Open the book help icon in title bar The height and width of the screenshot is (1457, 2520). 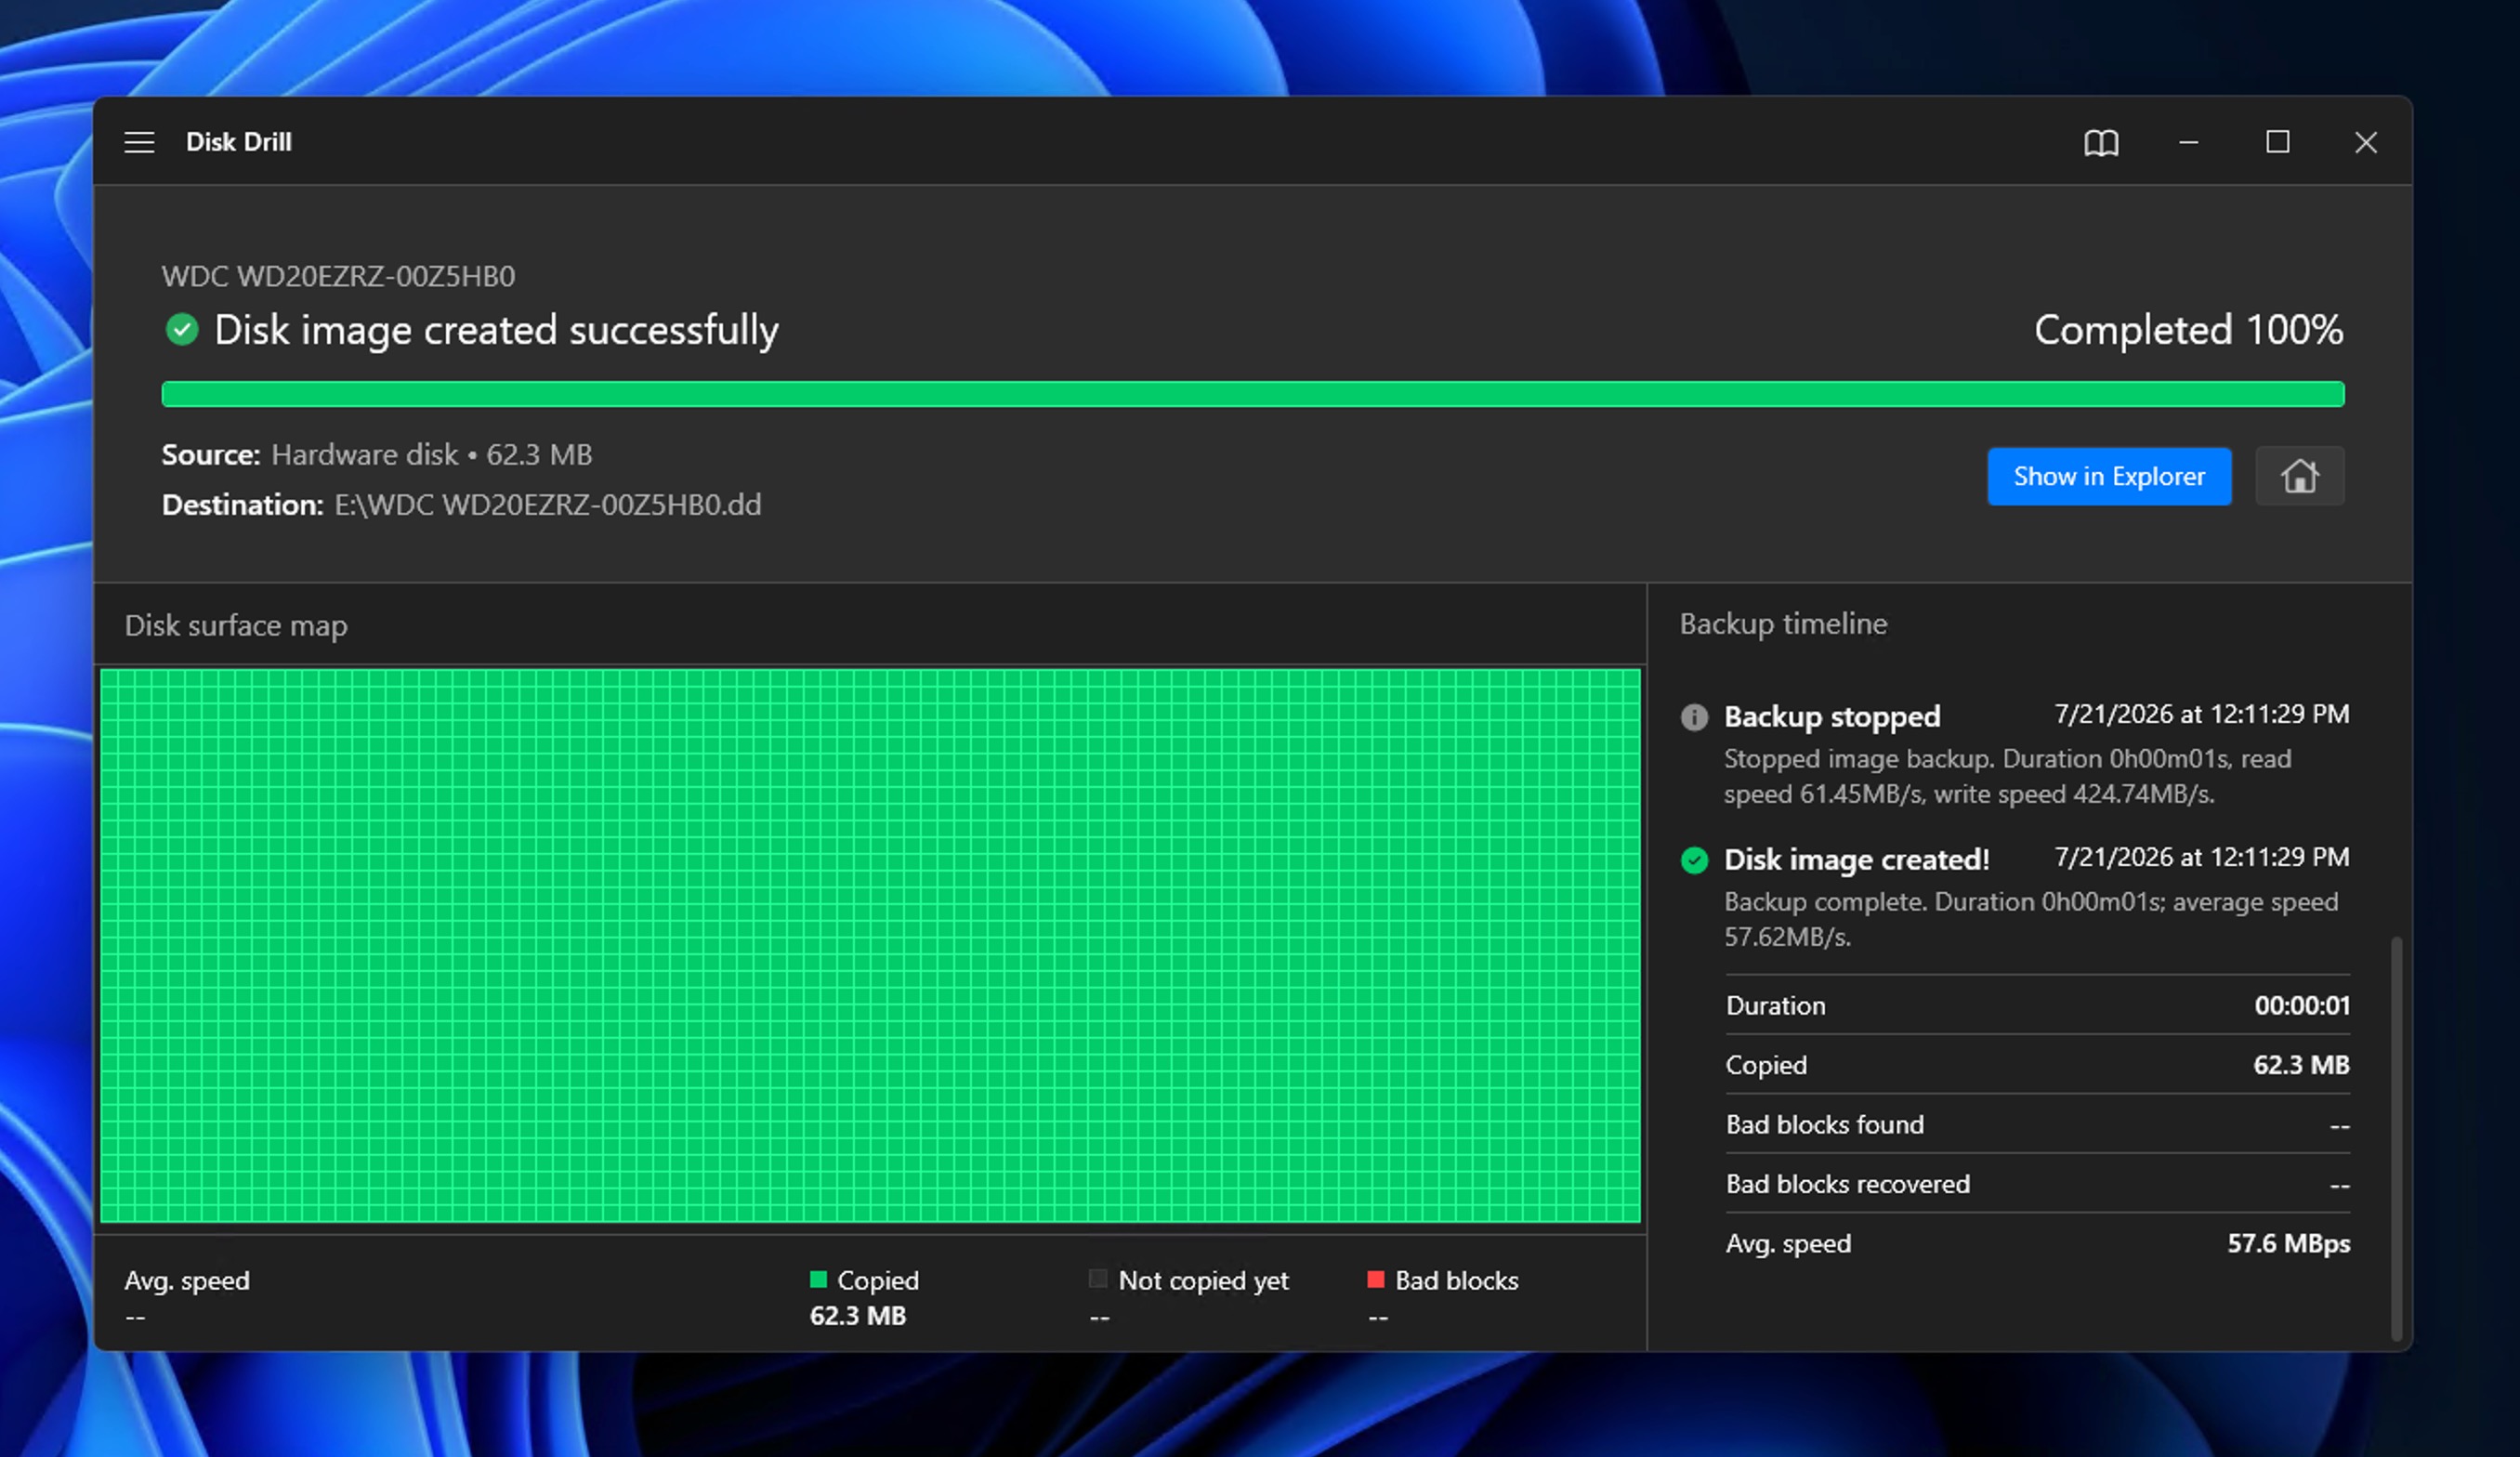[x=2101, y=143]
